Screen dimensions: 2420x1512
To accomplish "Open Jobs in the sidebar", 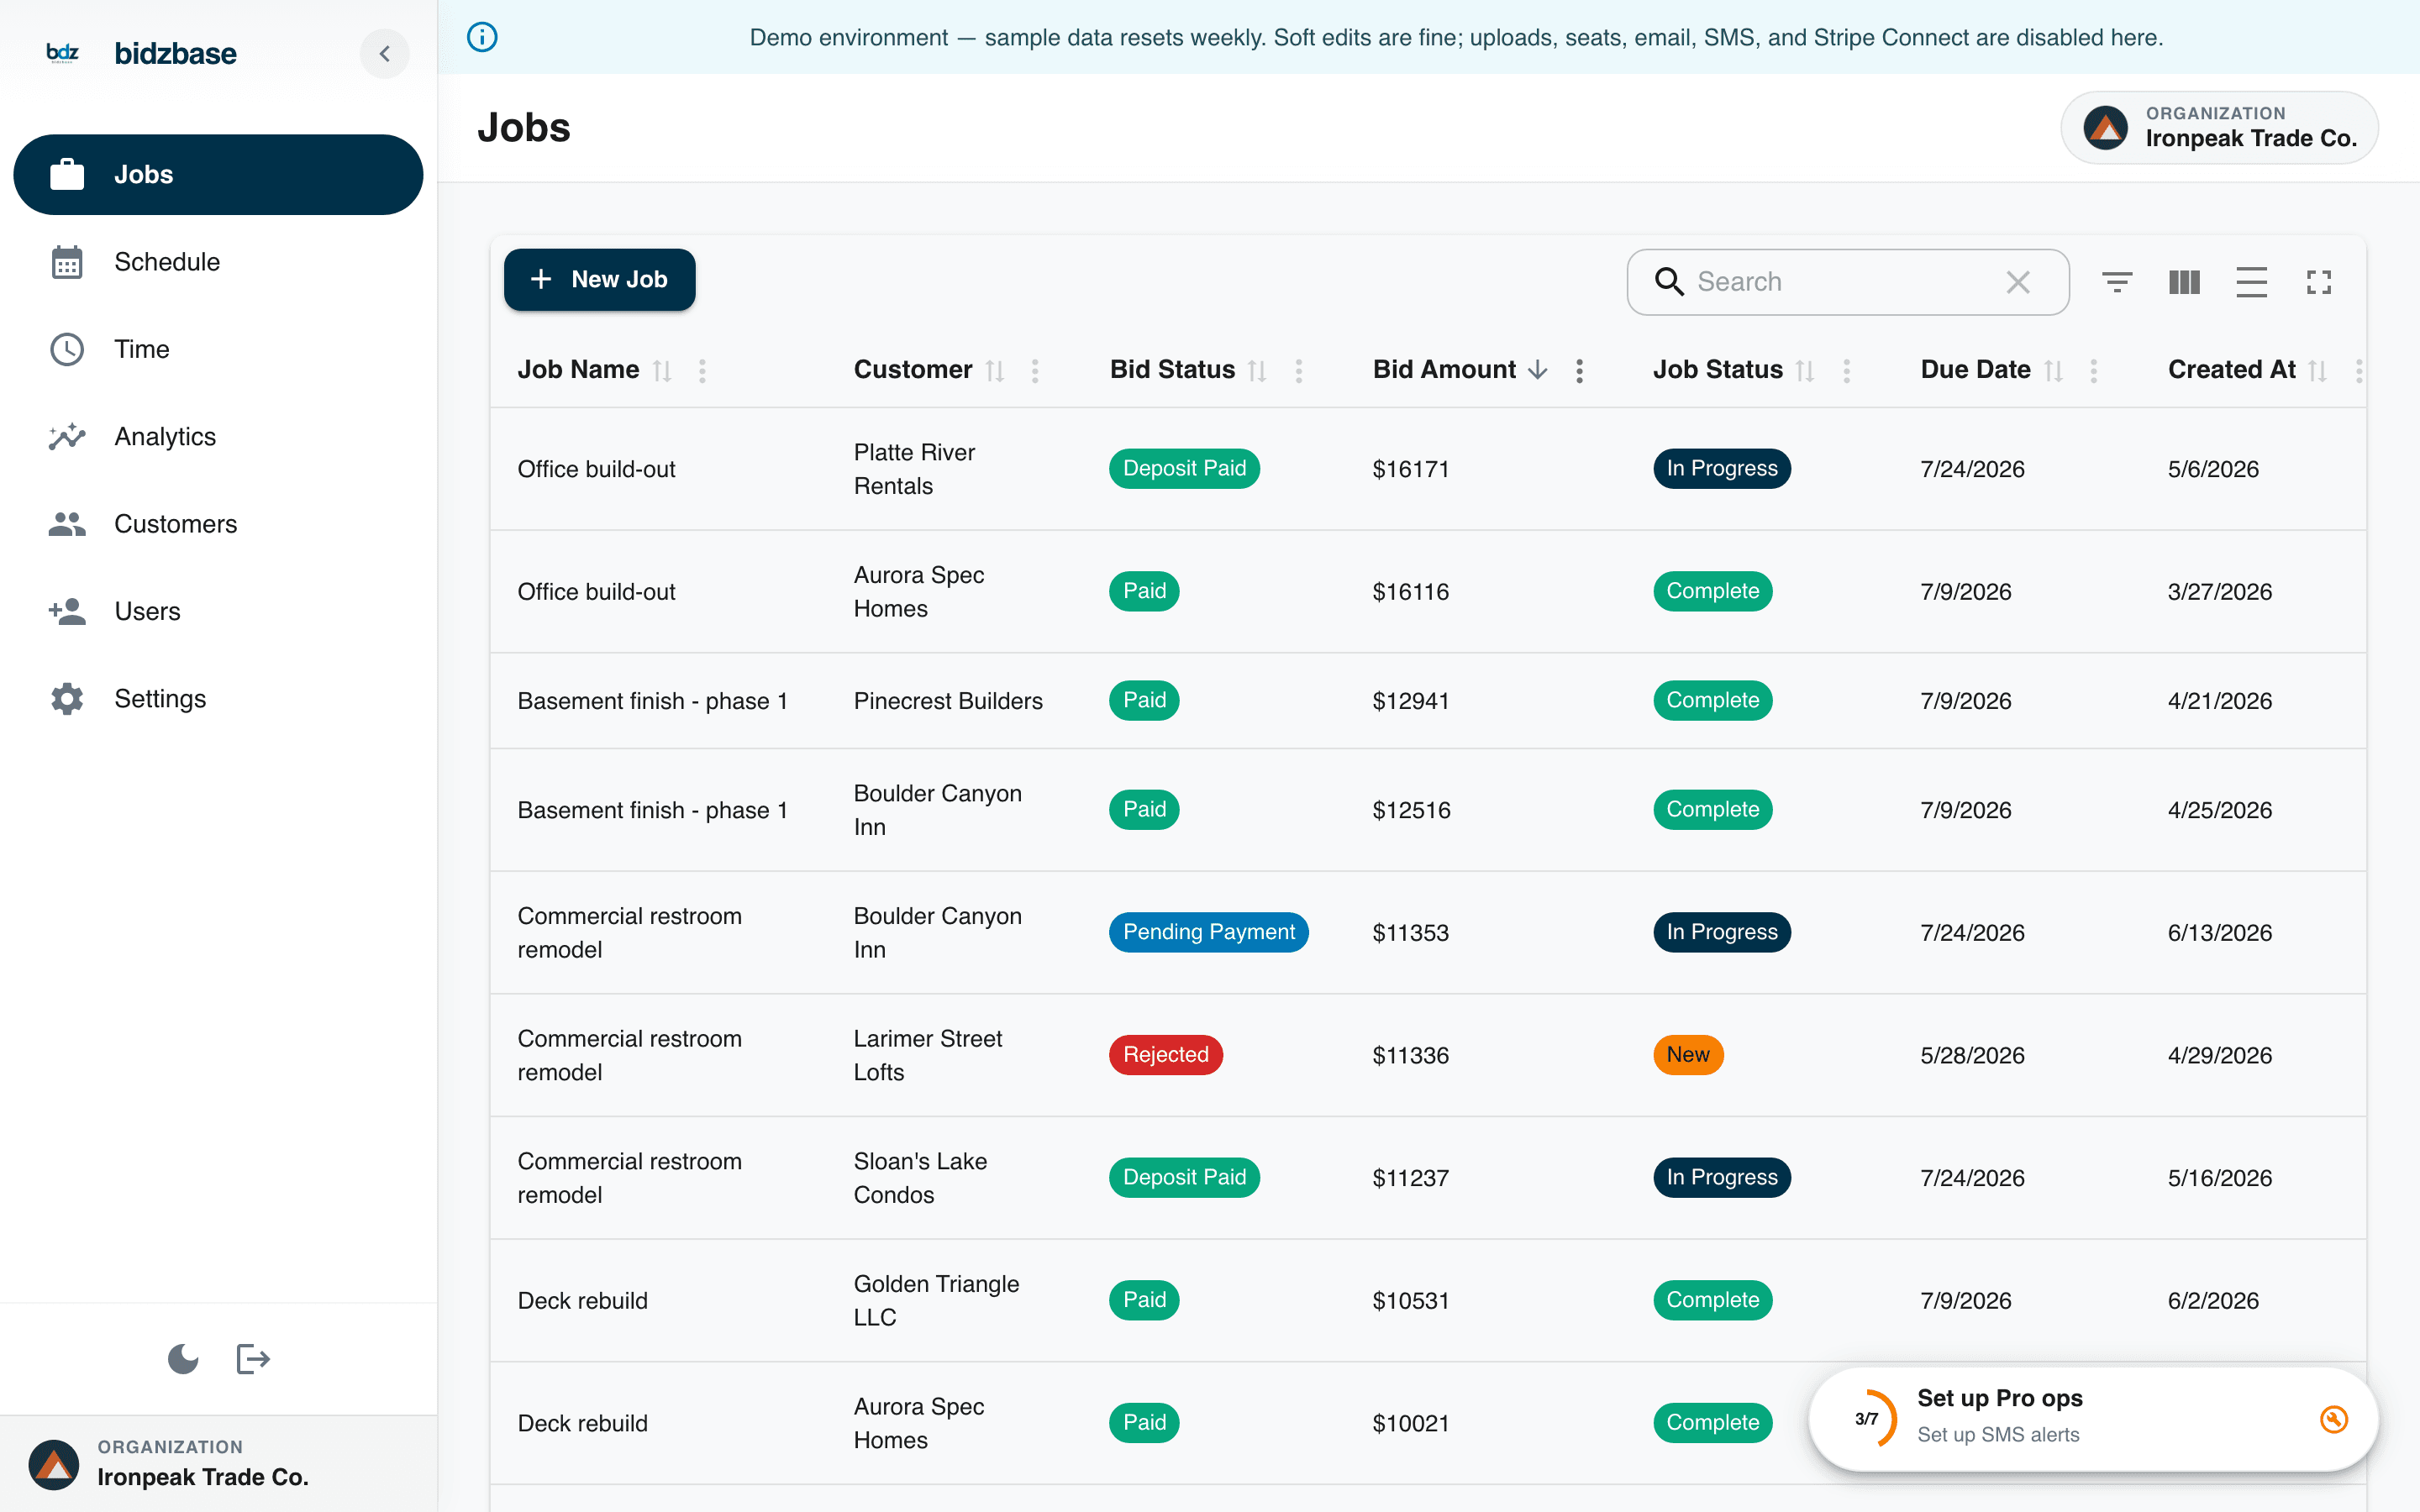I will [218, 174].
